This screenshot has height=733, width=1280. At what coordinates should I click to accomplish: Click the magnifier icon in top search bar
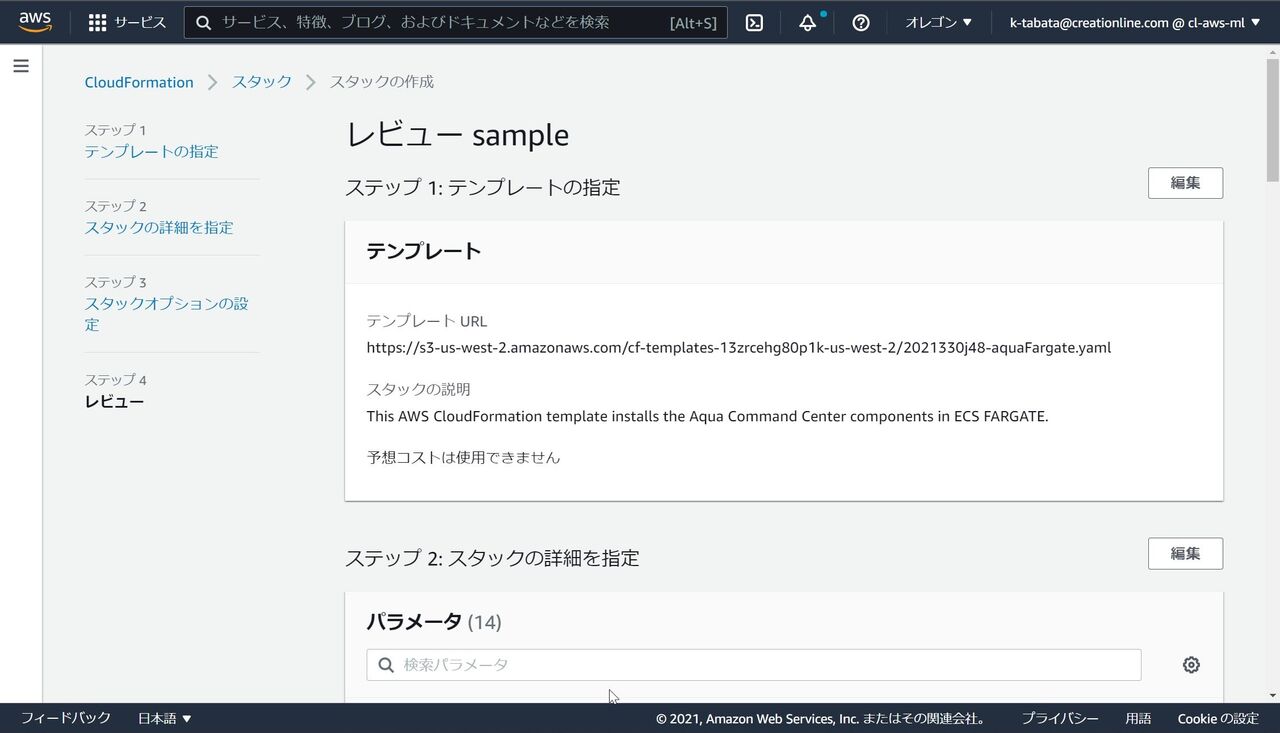click(x=204, y=22)
